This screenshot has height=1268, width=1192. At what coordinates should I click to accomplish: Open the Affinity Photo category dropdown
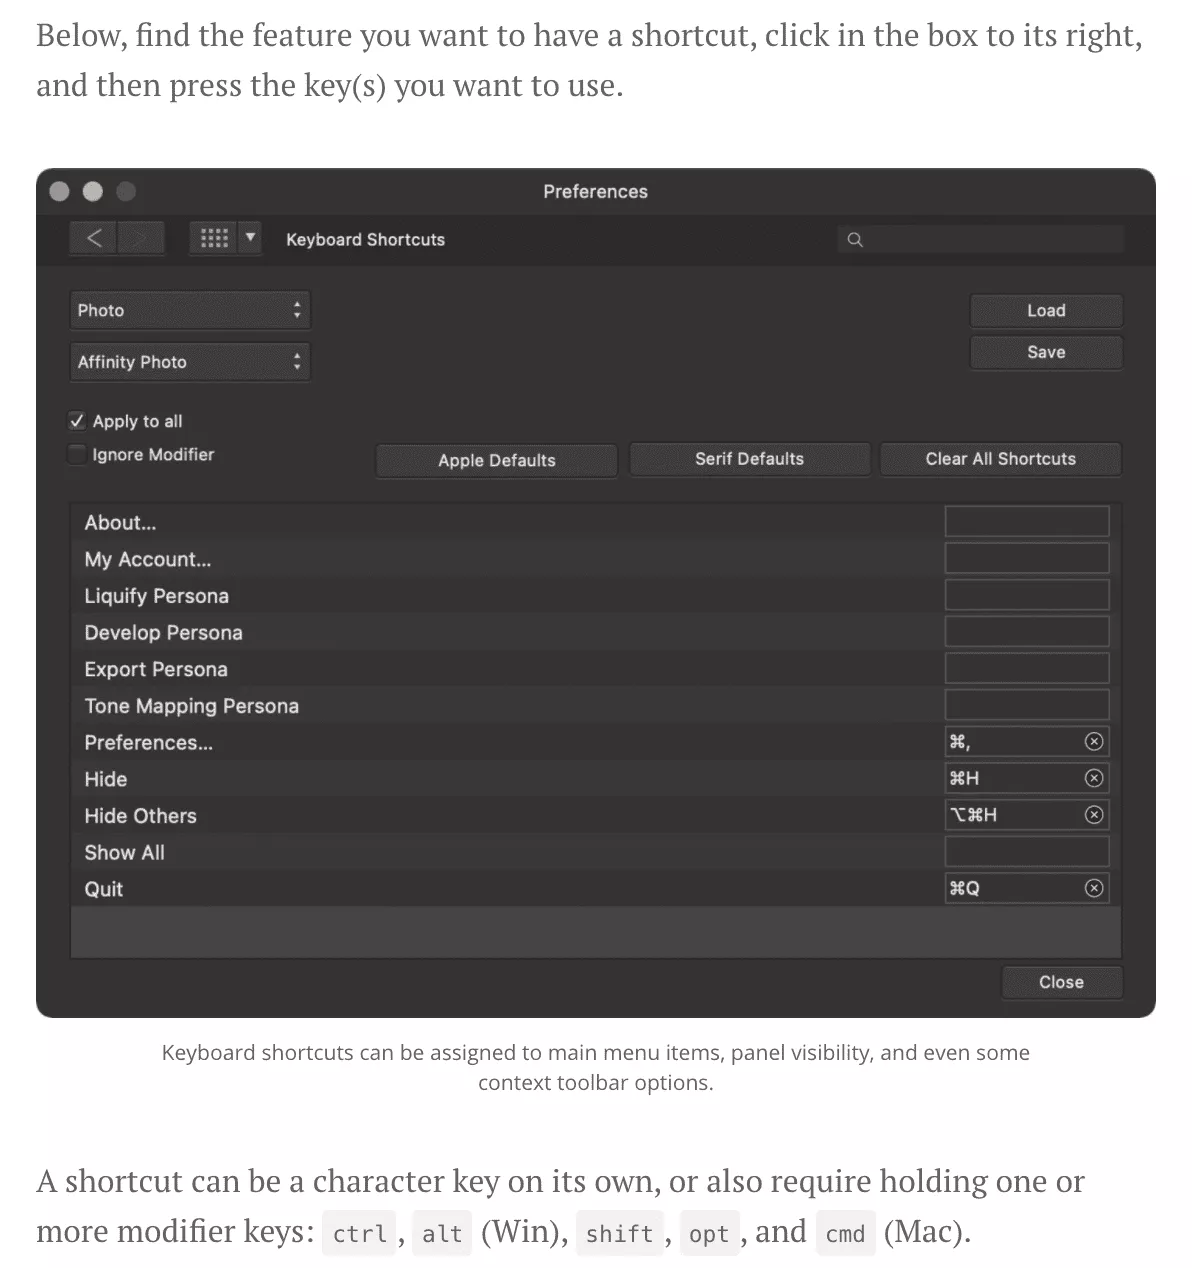coord(190,362)
